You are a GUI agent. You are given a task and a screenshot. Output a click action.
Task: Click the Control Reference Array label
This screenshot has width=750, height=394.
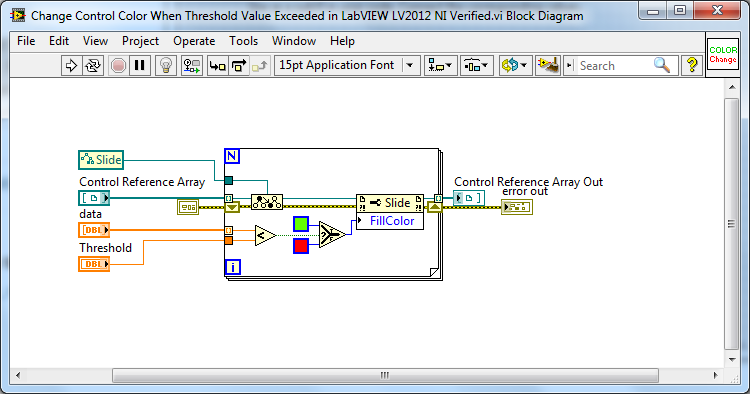[142, 182]
